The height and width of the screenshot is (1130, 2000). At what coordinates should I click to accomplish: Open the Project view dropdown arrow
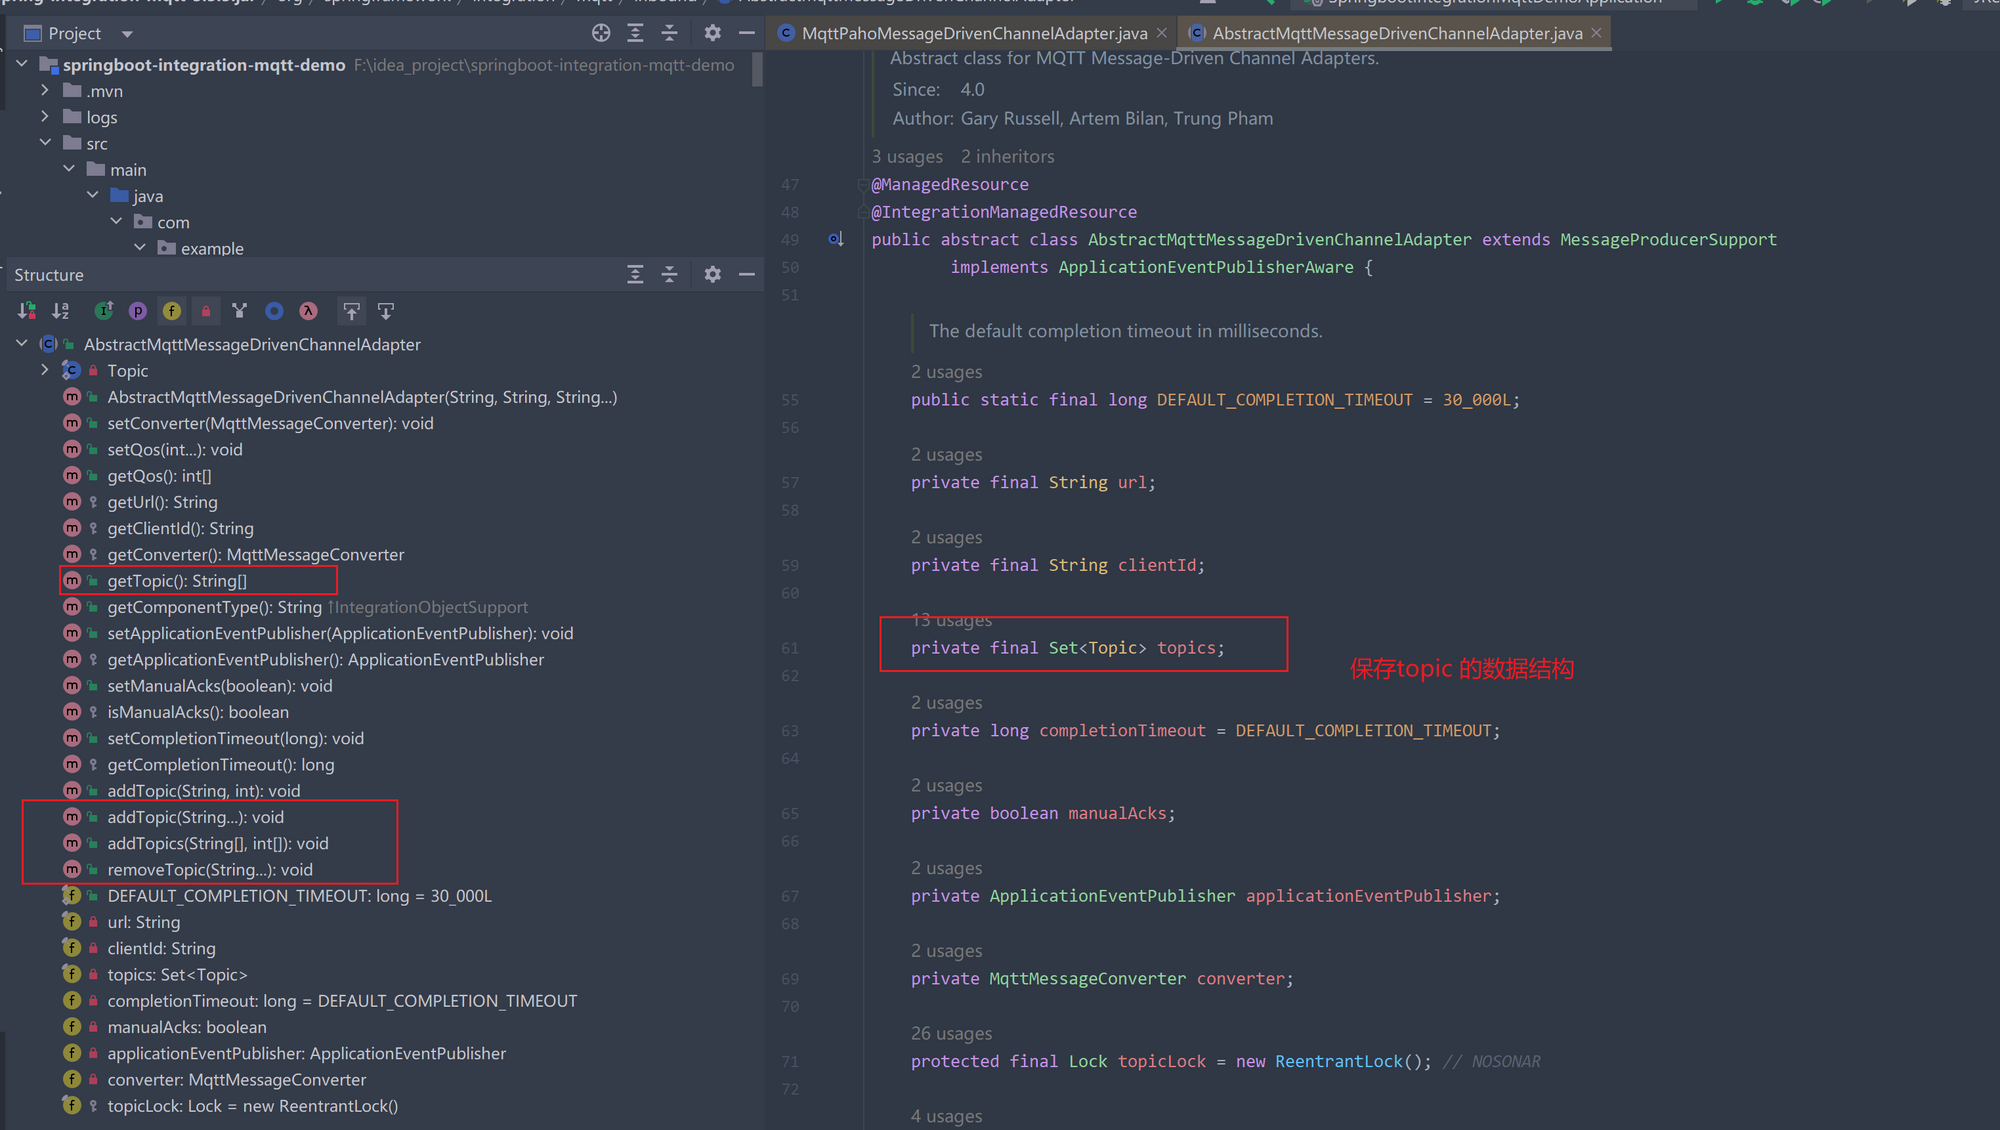coord(127,34)
